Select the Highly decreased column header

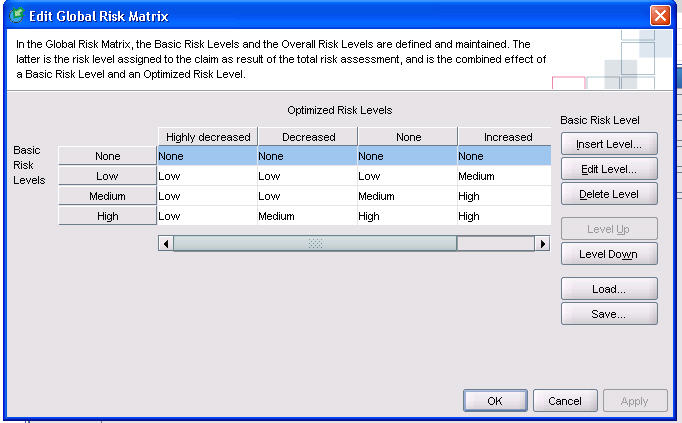(208, 137)
